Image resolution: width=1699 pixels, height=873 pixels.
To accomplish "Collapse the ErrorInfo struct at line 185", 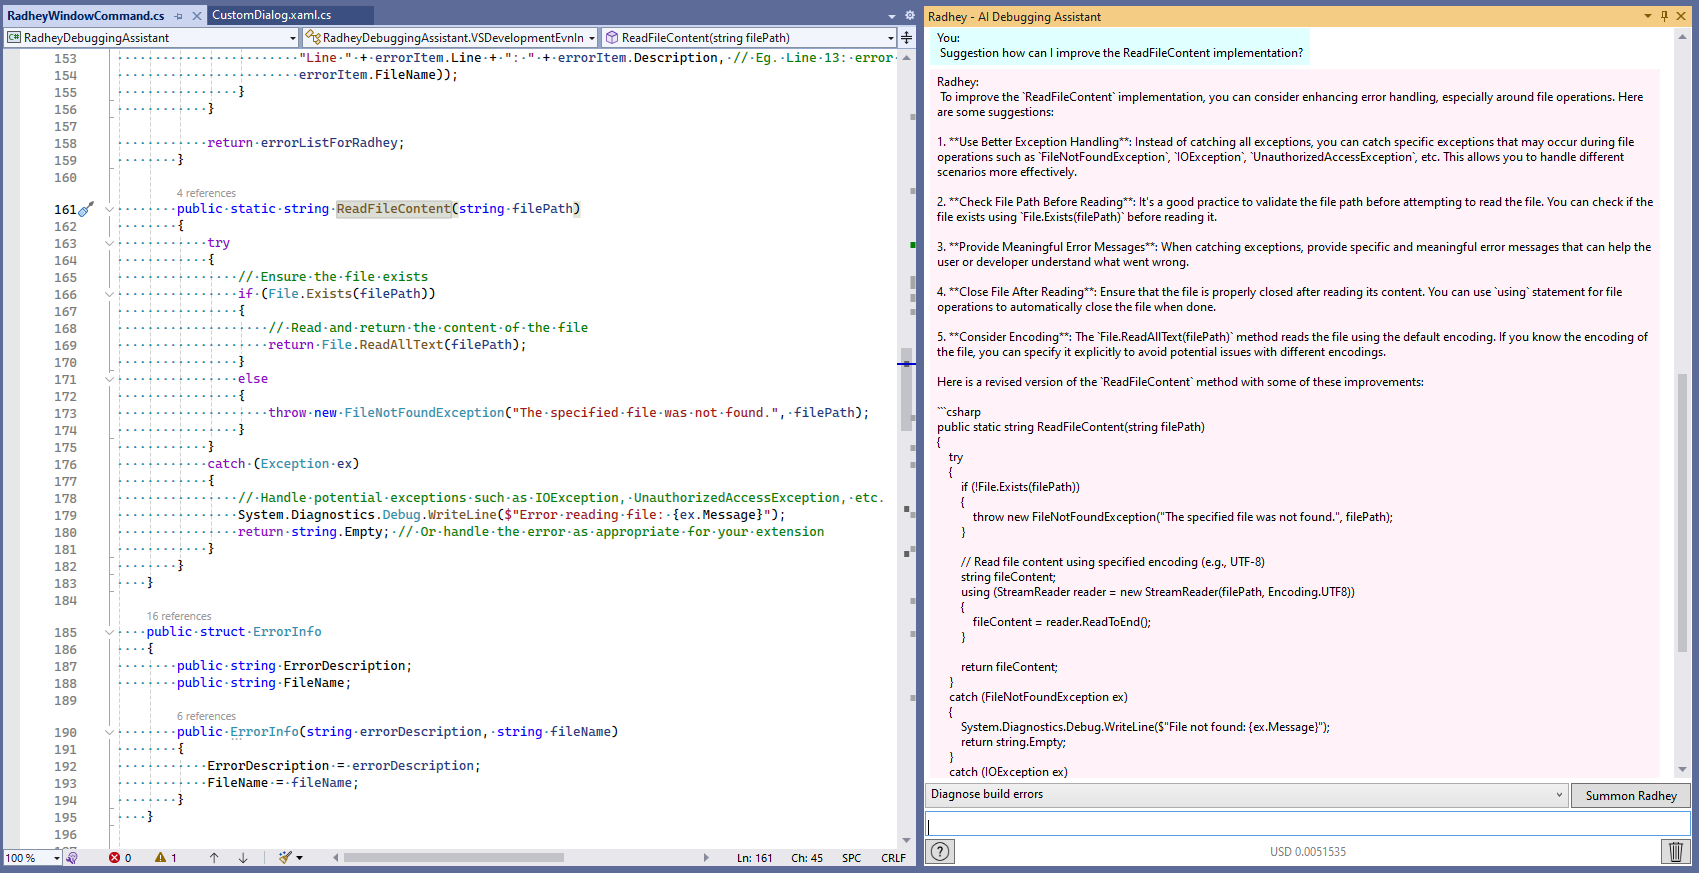I will coord(109,632).
